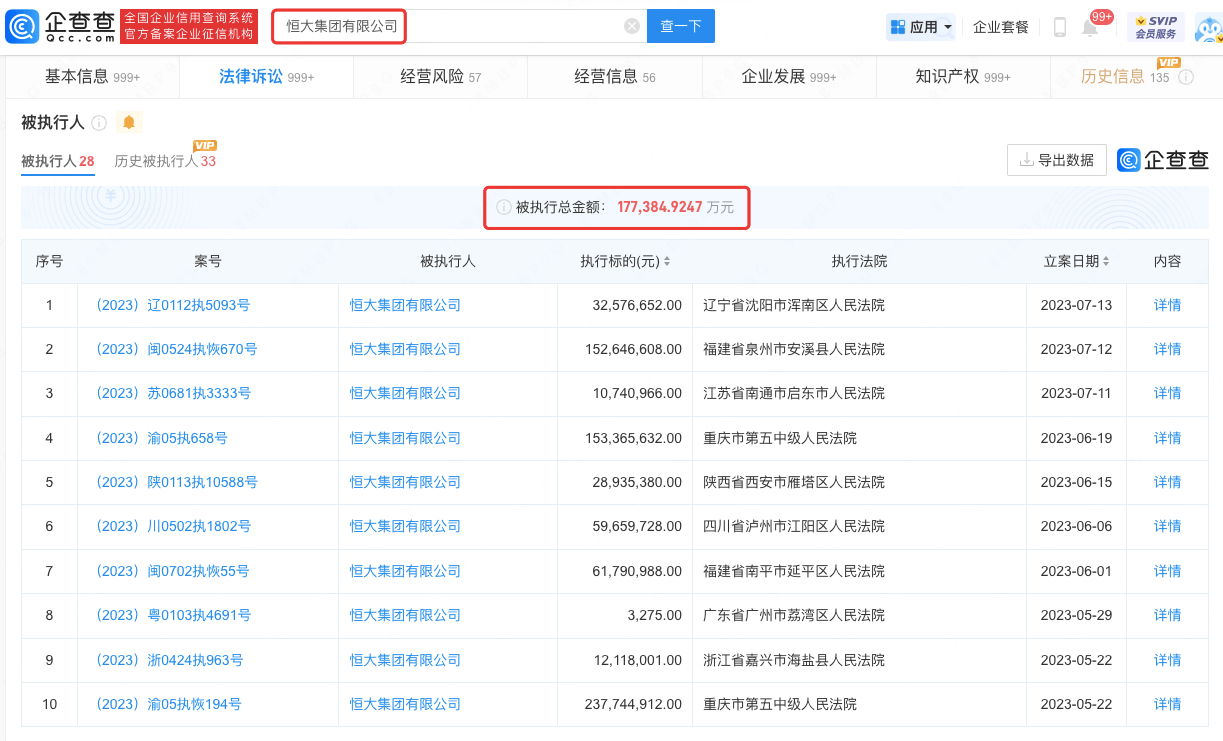Click court 重庆市第五中级人民法院 in row 4
The image size is (1223, 741).
(780, 438)
